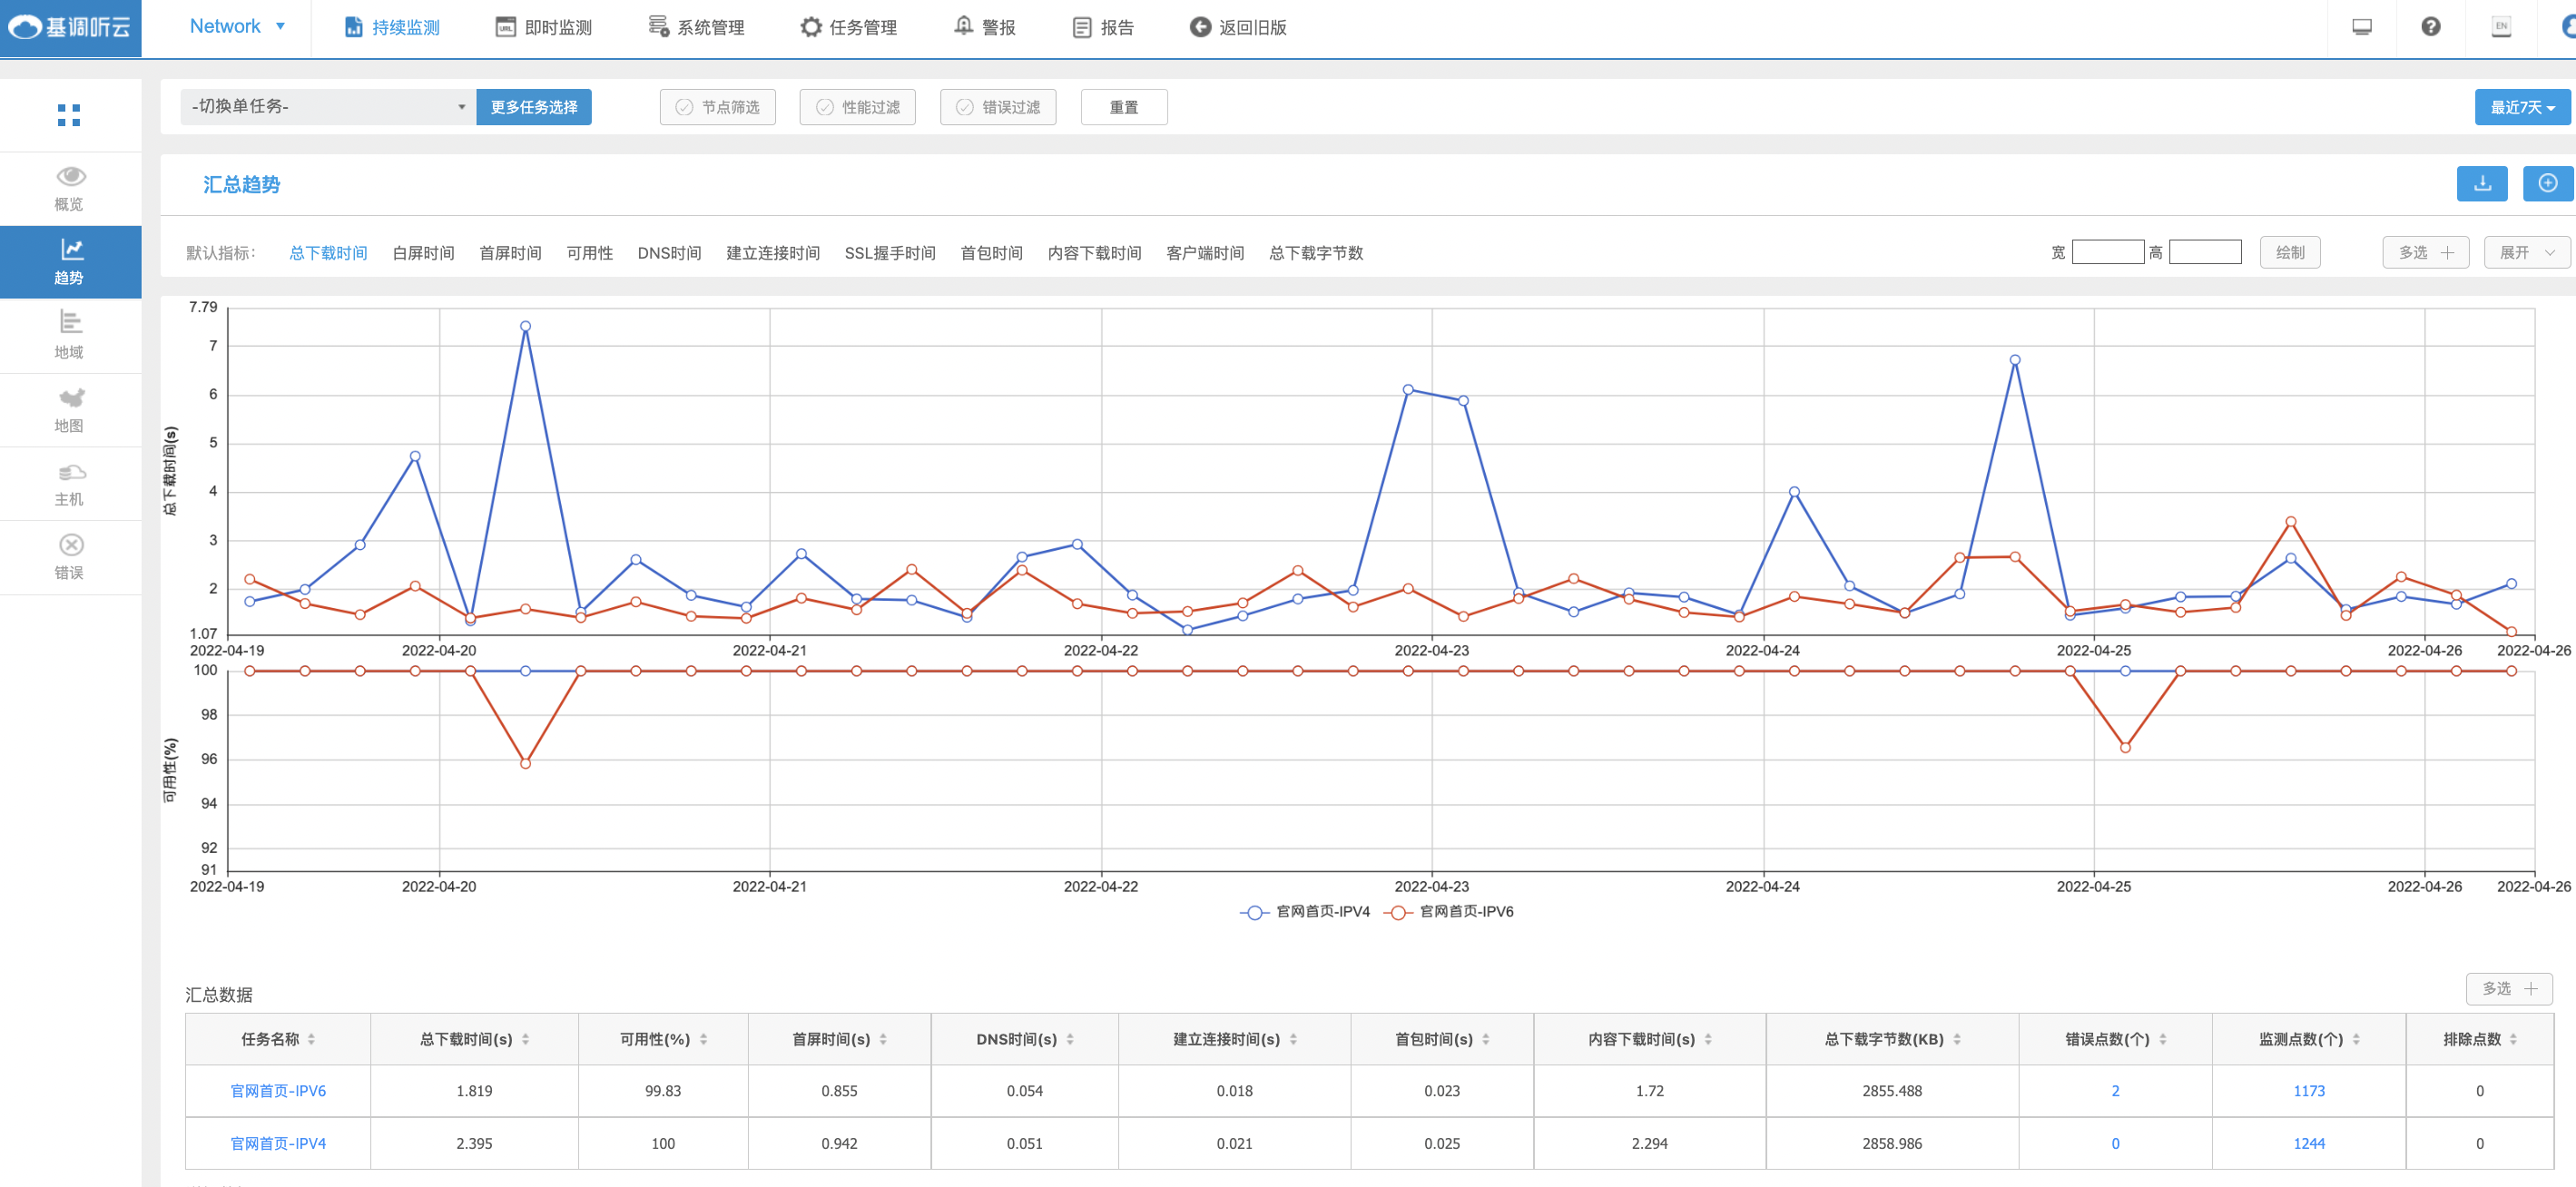Screen dimensions: 2576x1187
Task: Enable the 错误过滤 error filter checkbox
Action: pos(964,107)
